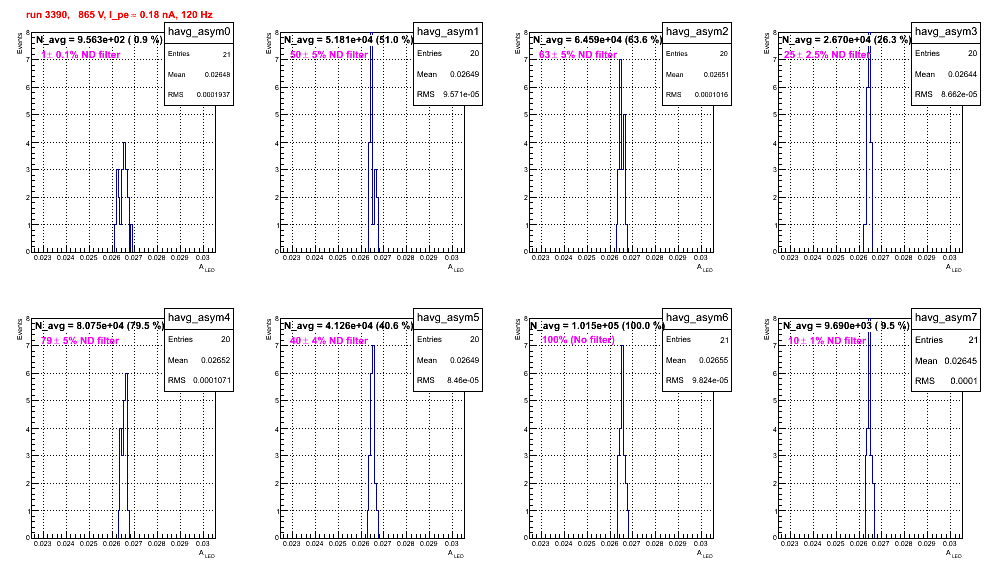Select the havg_asym3 stats box title
The image size is (996, 572).
click(946, 31)
